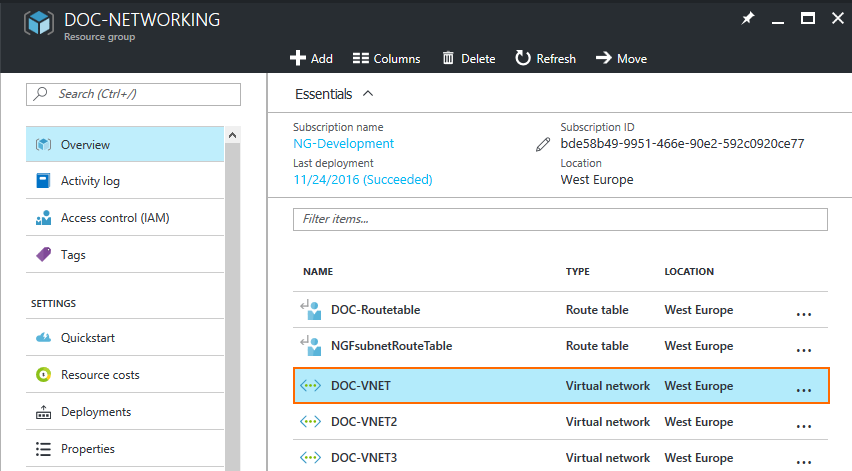
Task: Click the pencil edit subscription icon
Action: [543, 144]
